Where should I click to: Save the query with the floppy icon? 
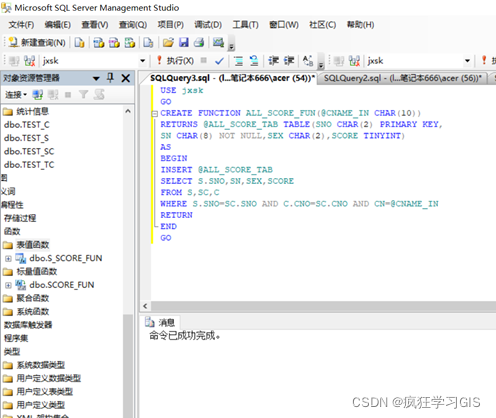(x=184, y=42)
